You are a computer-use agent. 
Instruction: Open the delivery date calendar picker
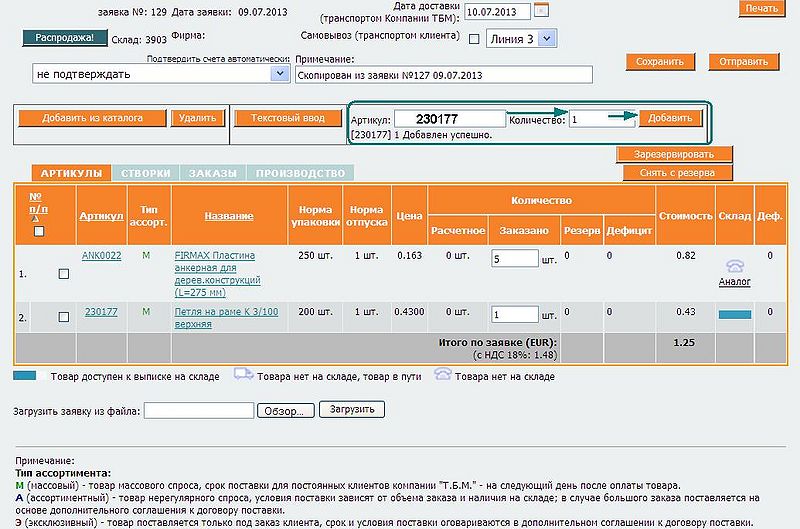542,11
